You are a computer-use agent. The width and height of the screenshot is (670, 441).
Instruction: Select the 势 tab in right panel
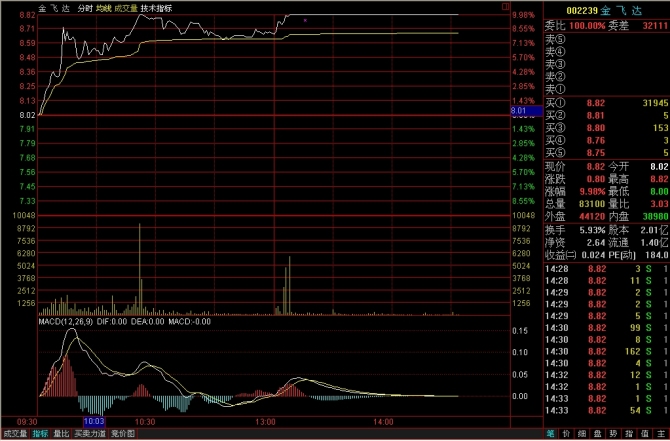coord(615,434)
